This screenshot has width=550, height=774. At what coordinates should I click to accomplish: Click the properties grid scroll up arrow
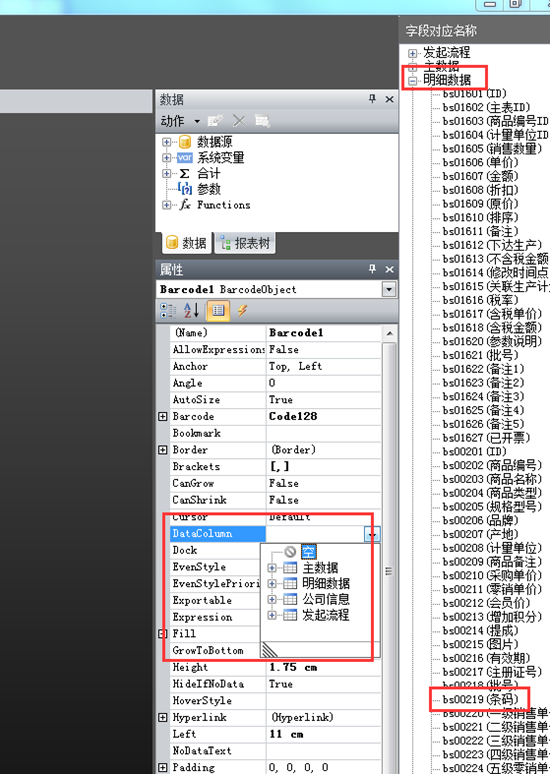point(389,334)
